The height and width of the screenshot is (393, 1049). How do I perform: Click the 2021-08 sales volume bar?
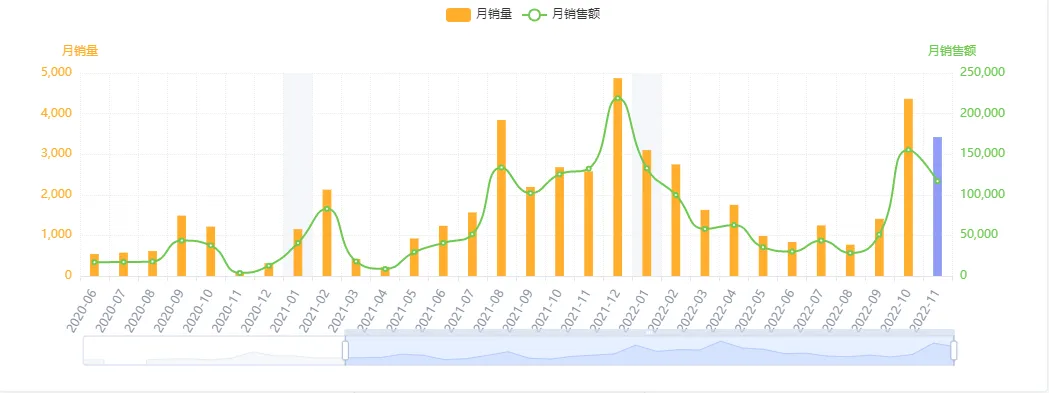click(x=501, y=198)
